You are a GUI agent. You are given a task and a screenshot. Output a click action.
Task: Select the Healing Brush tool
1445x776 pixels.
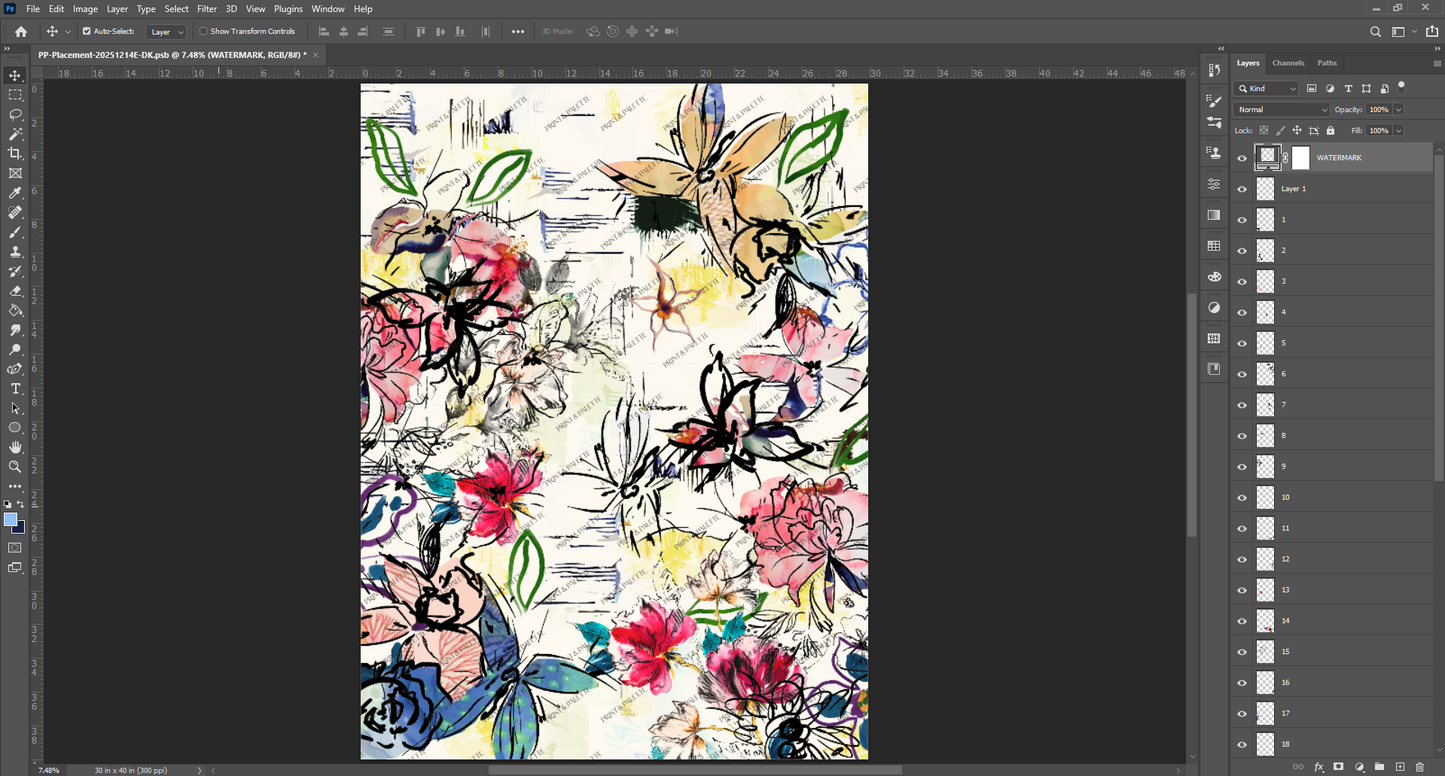[x=15, y=212]
